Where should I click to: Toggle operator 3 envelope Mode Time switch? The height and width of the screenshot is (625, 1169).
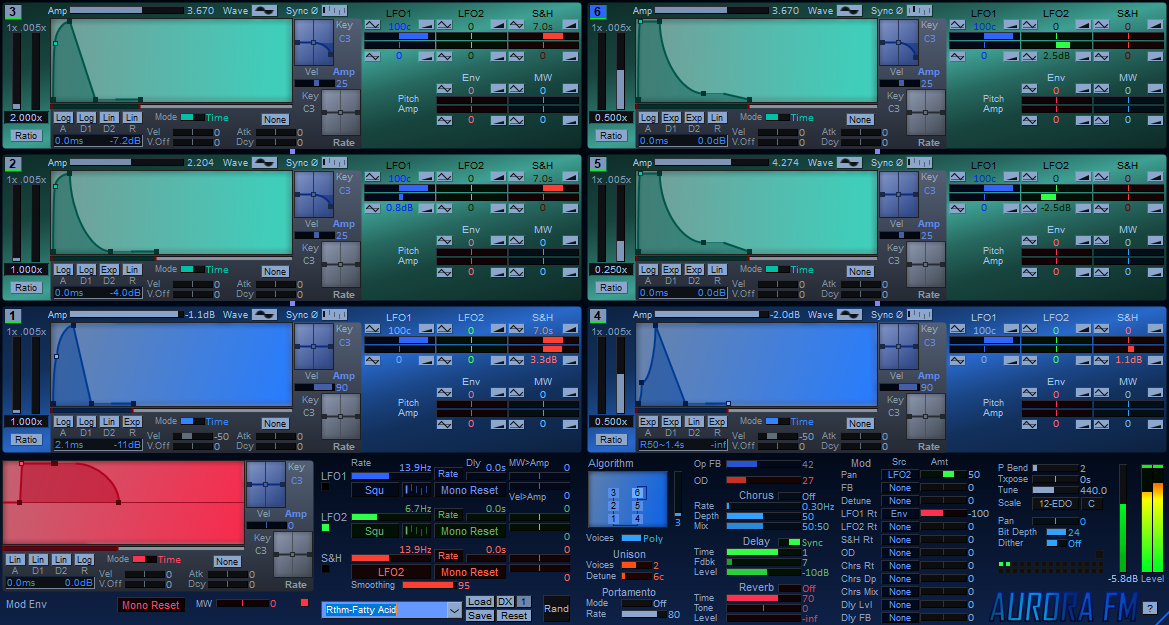(x=192, y=117)
